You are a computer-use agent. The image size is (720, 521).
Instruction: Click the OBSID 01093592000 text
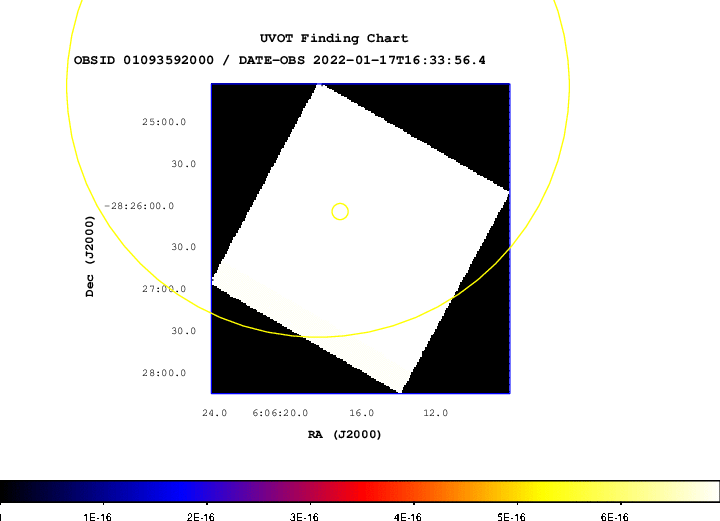pos(144,60)
